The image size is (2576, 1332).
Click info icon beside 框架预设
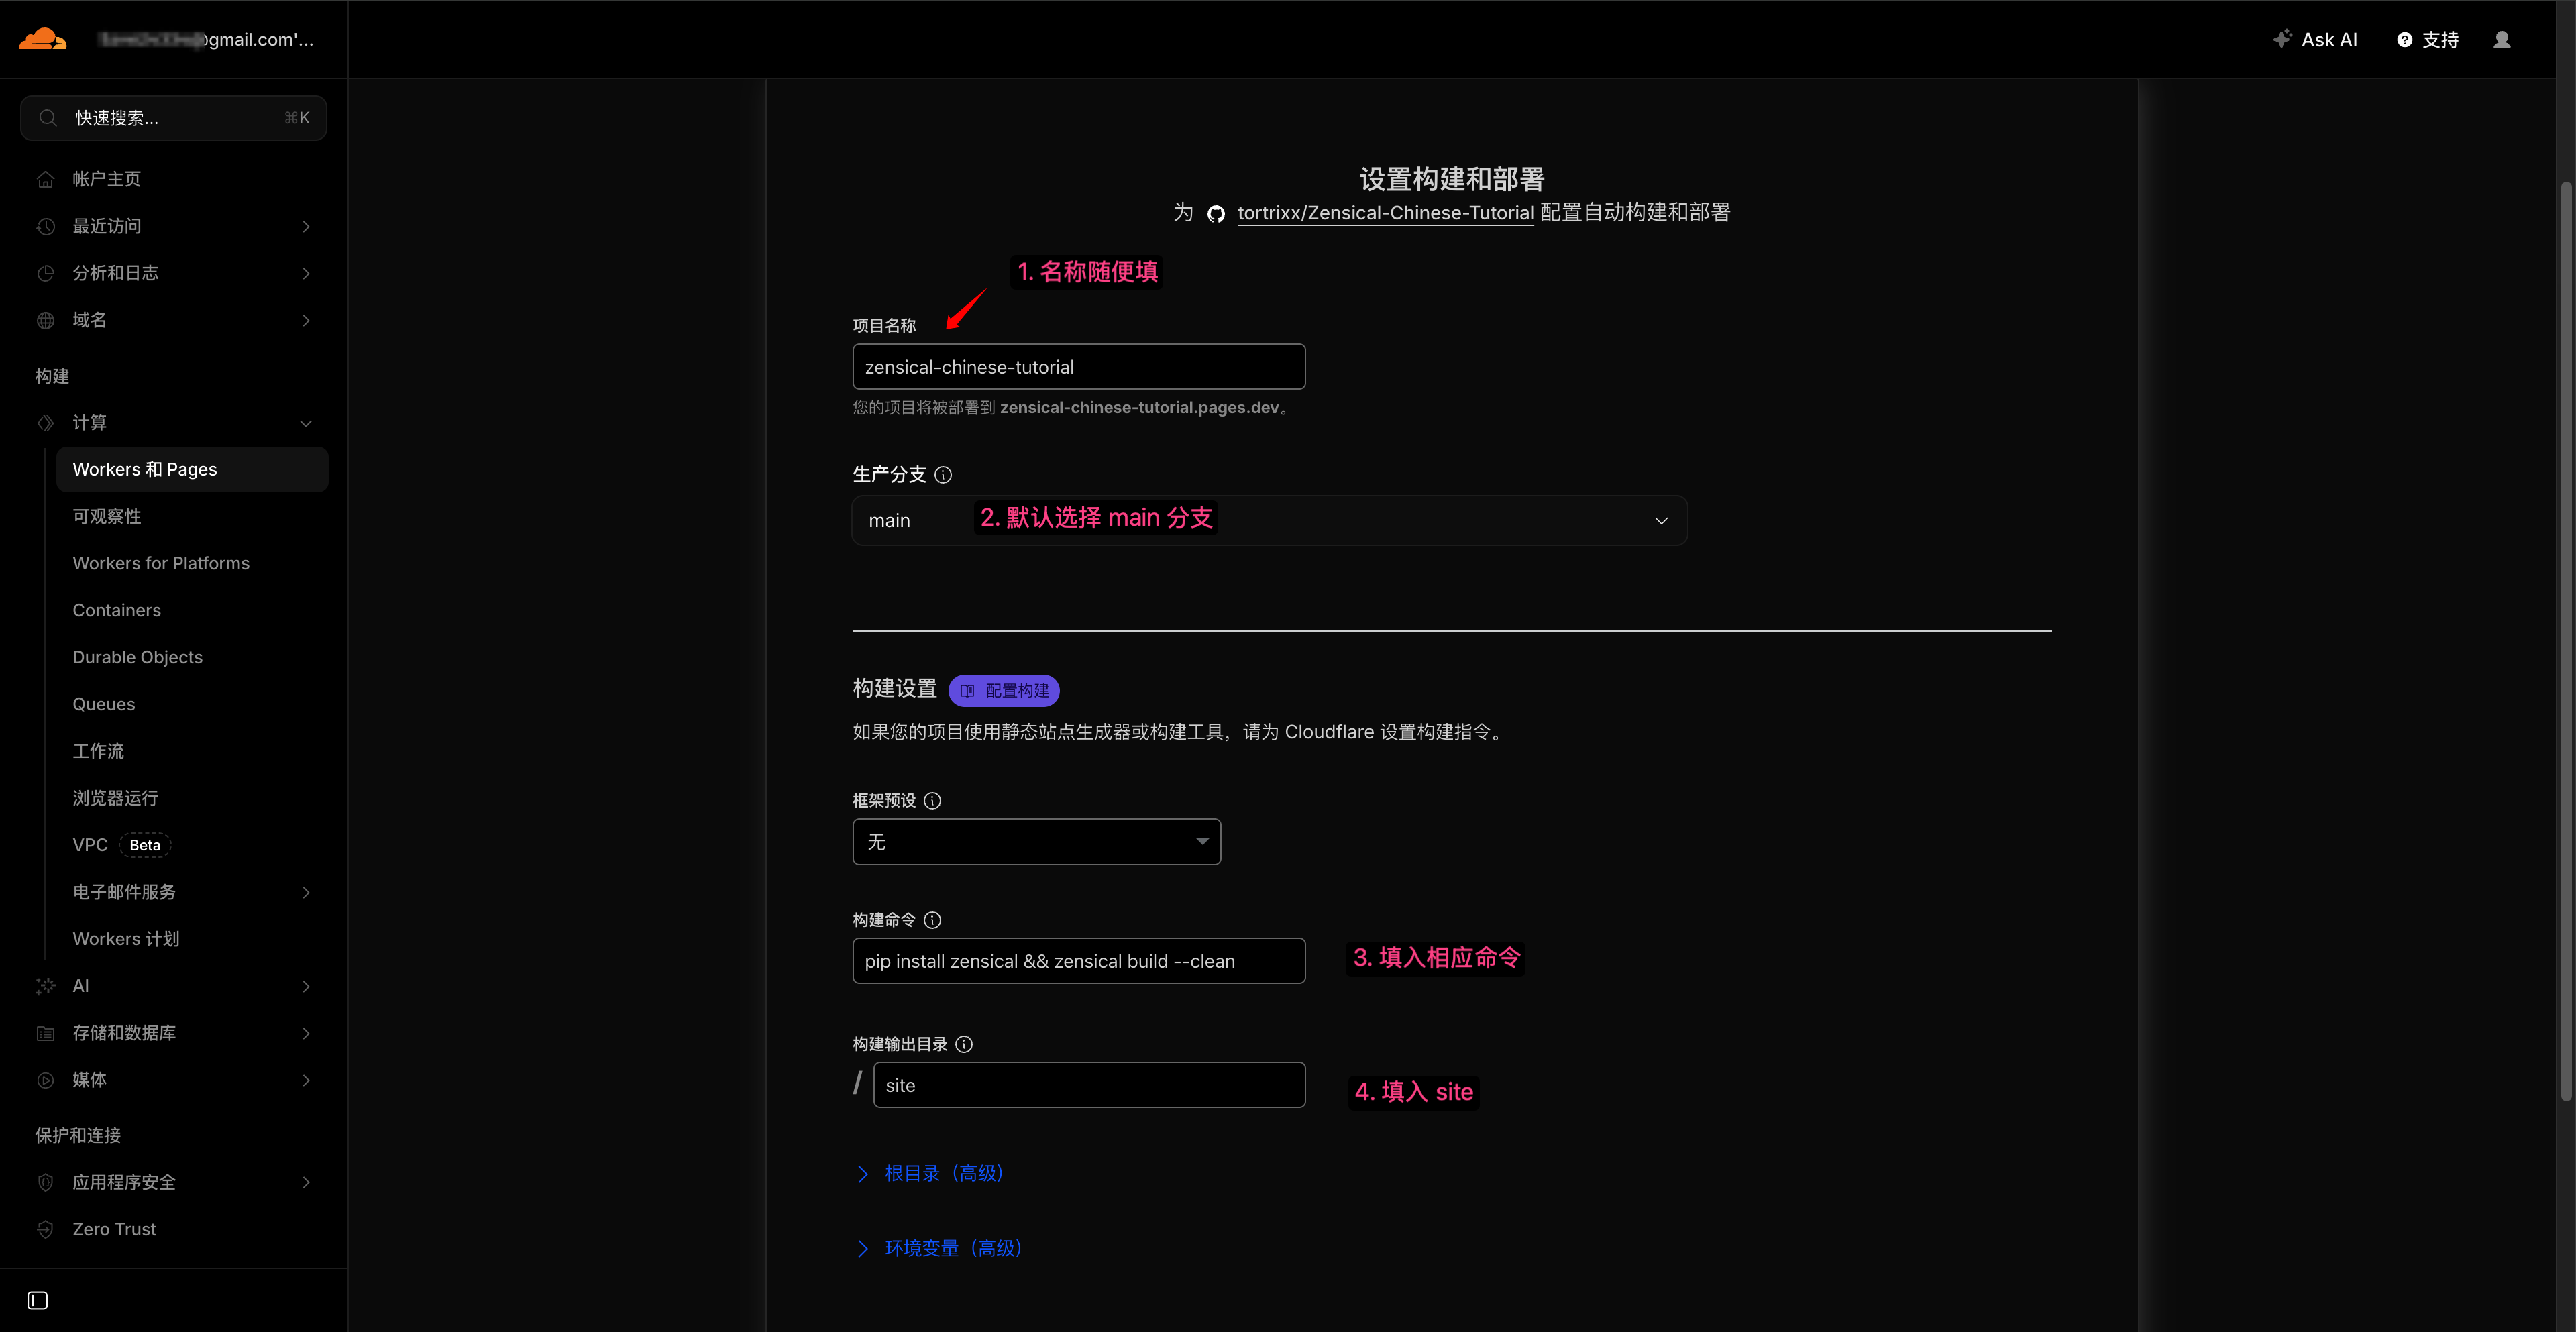click(932, 800)
